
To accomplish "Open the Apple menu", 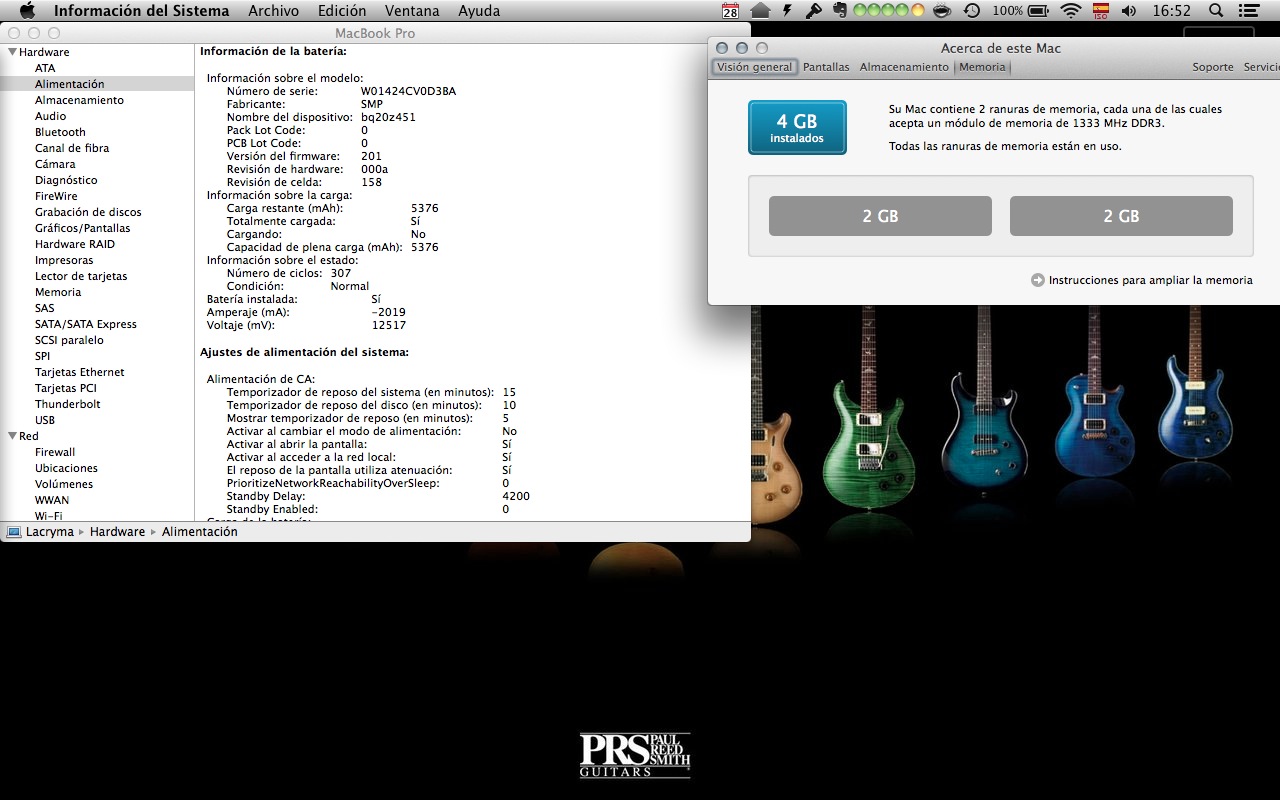I will (x=27, y=11).
